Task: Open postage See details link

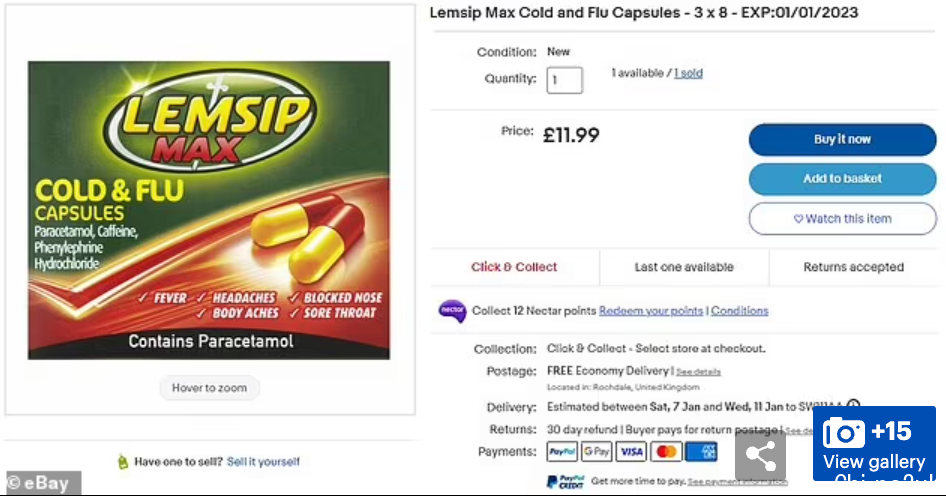Action: pyautogui.click(x=698, y=372)
